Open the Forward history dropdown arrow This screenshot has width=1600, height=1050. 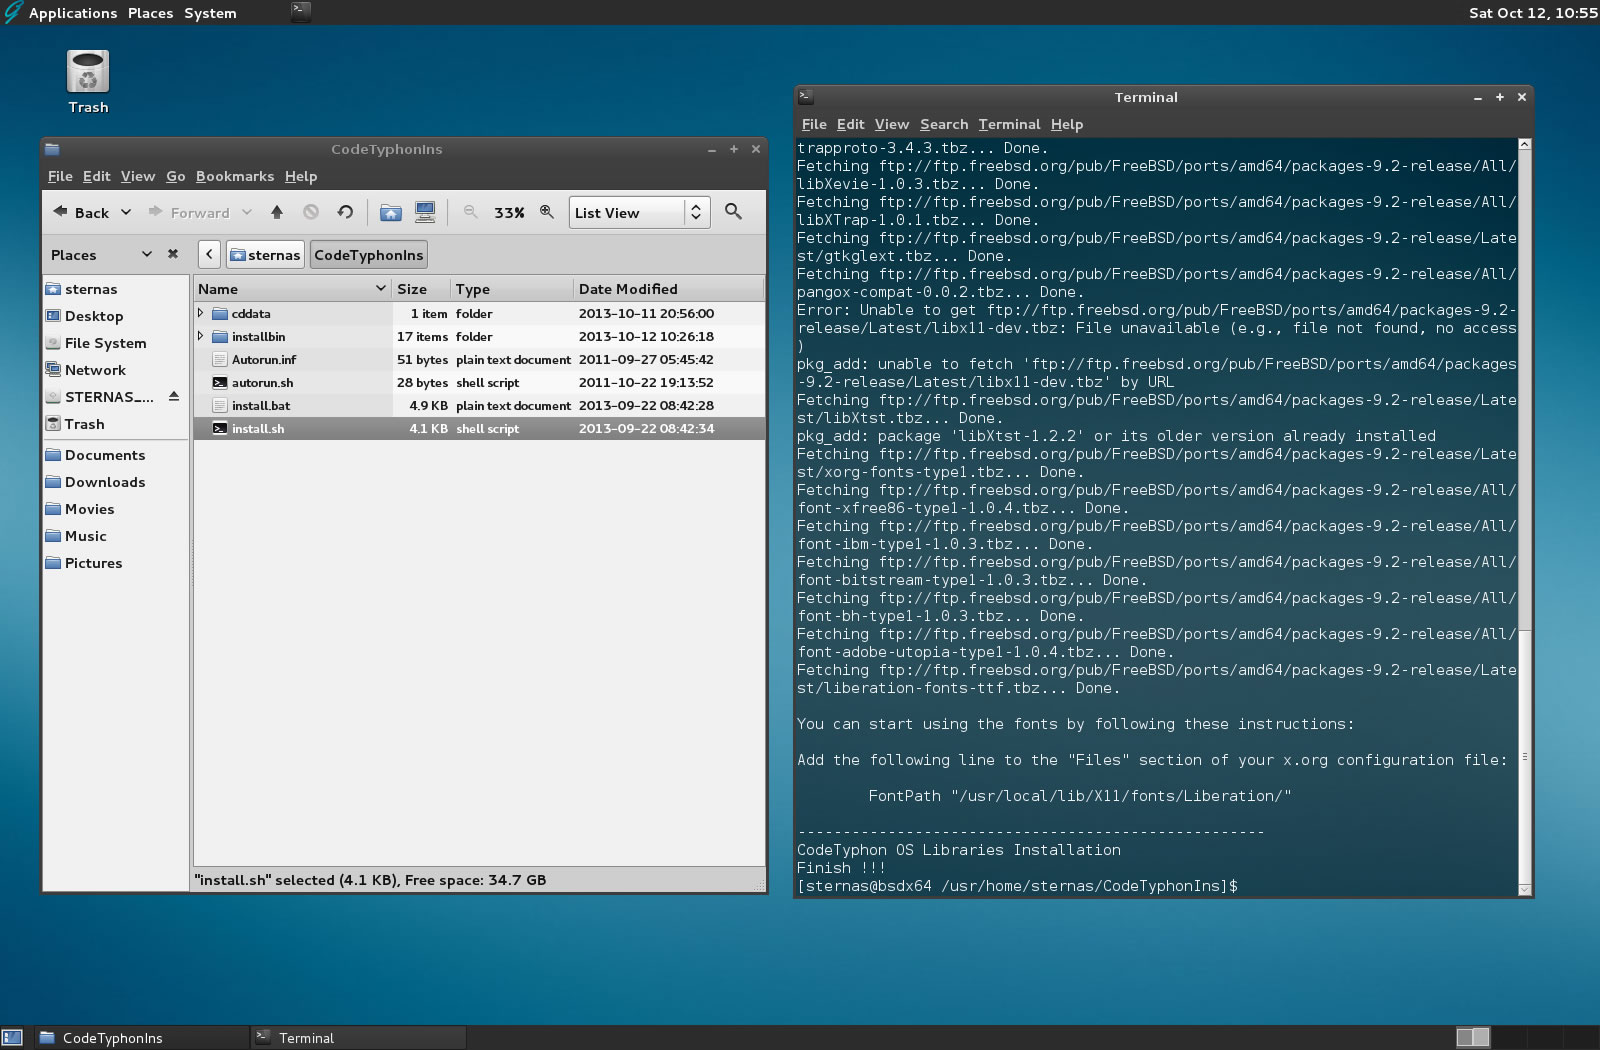click(247, 212)
